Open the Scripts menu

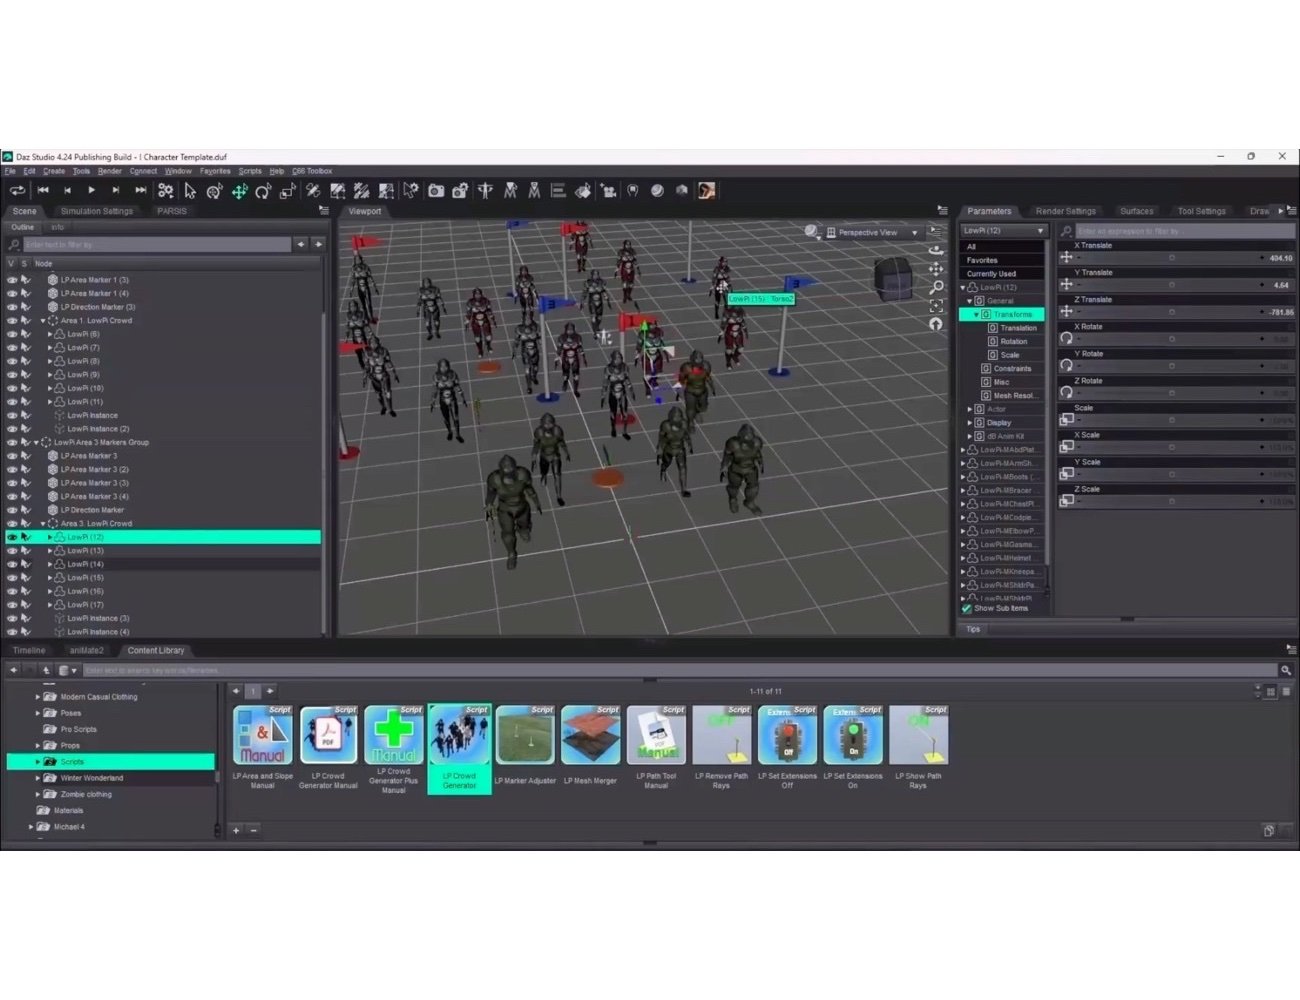(x=250, y=171)
